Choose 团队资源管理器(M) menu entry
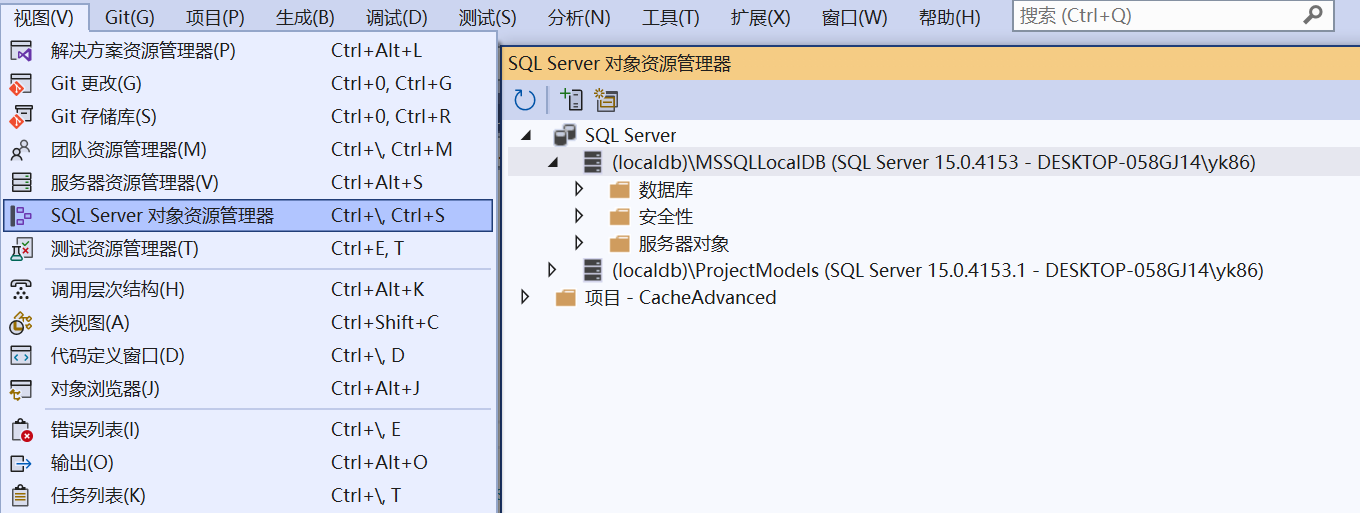The width and height of the screenshot is (1360, 513). (x=248, y=149)
